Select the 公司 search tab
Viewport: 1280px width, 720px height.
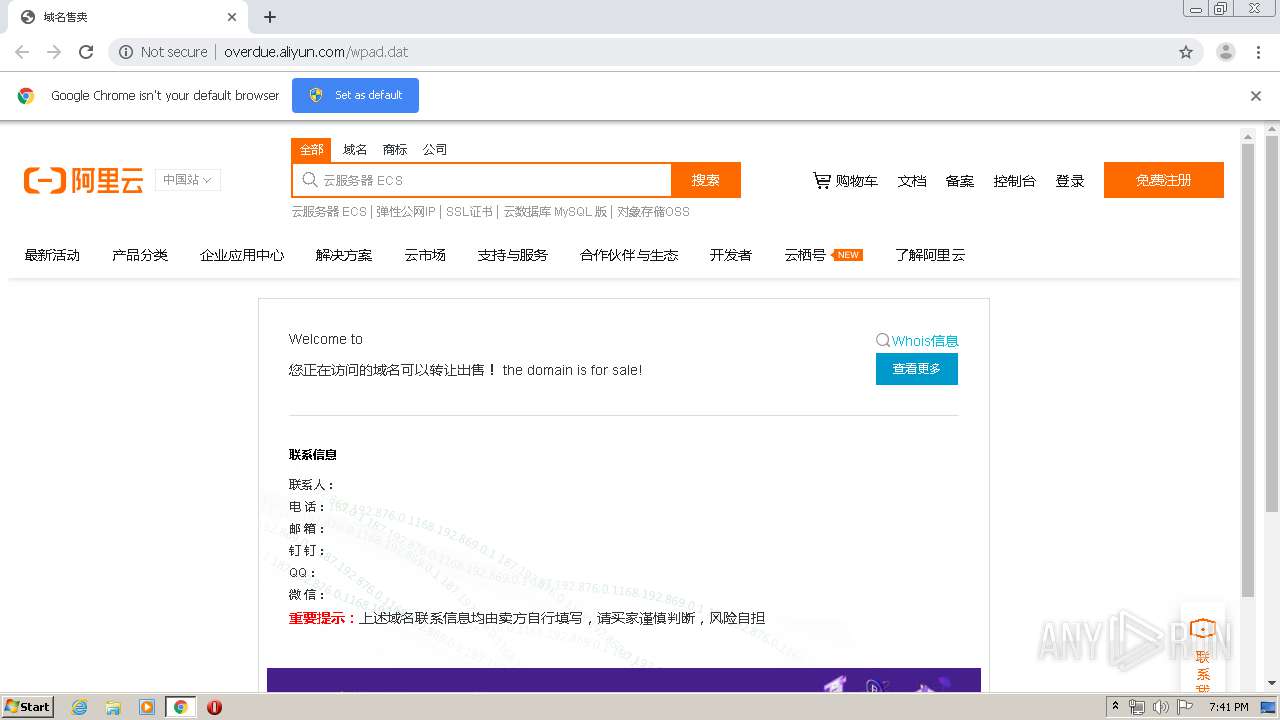tap(435, 150)
